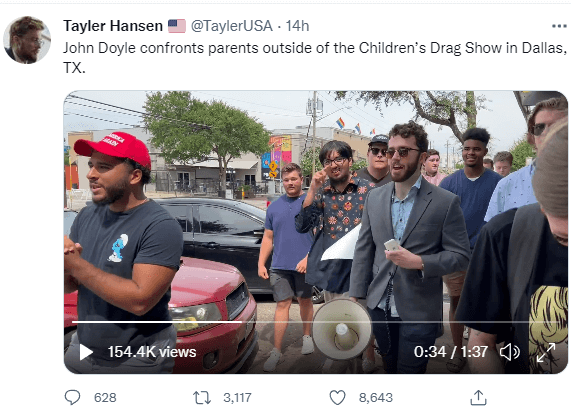
Task: Open the reply speech bubble icon
Action: click(x=72, y=397)
